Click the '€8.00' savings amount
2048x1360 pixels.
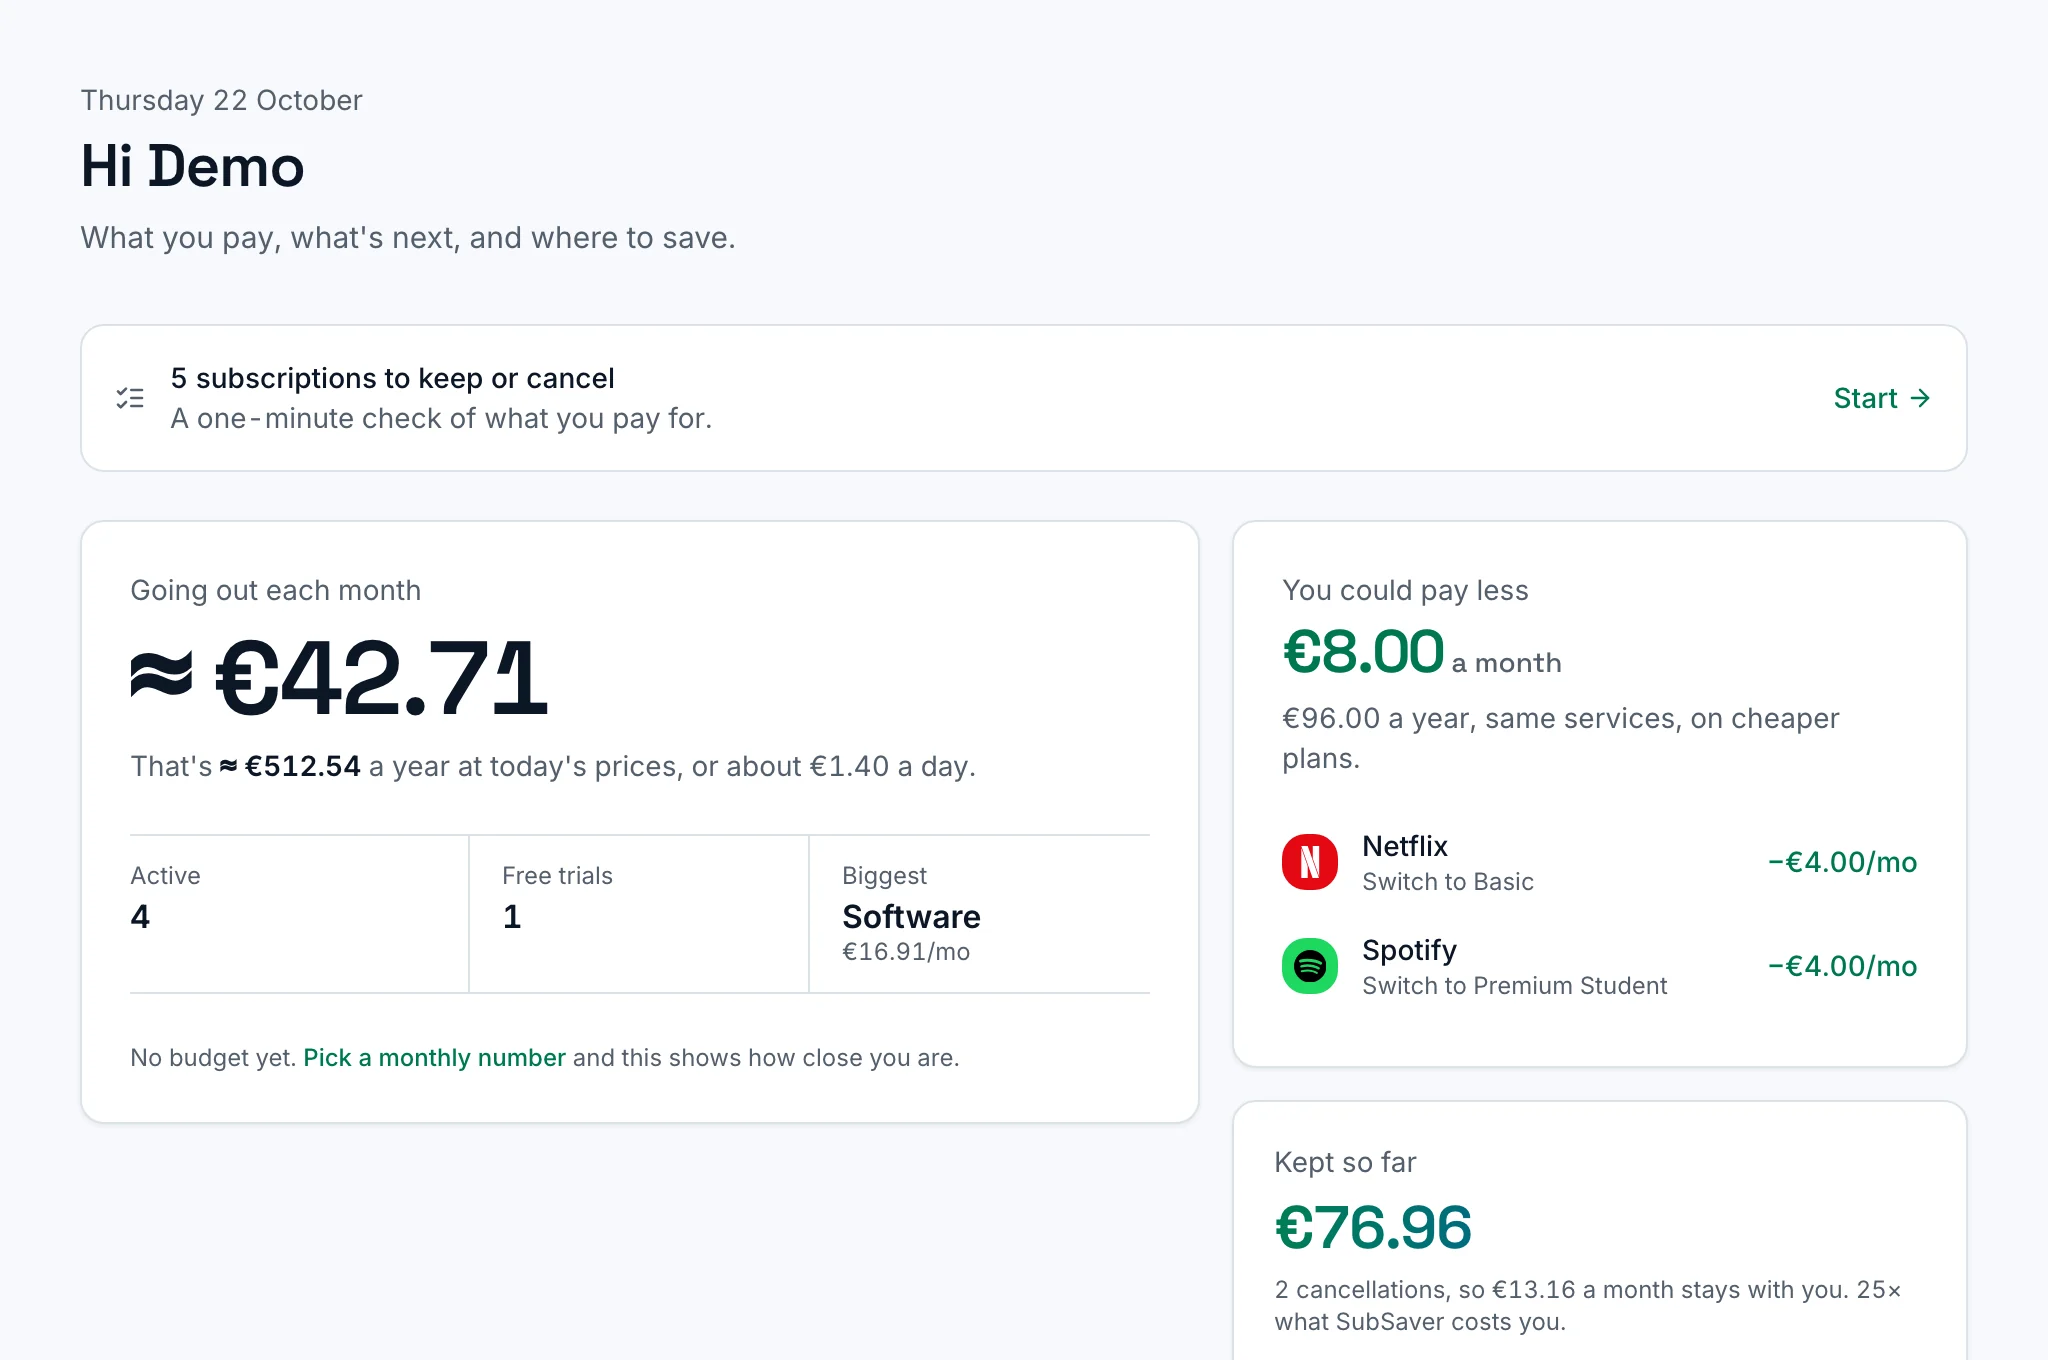tap(1363, 652)
